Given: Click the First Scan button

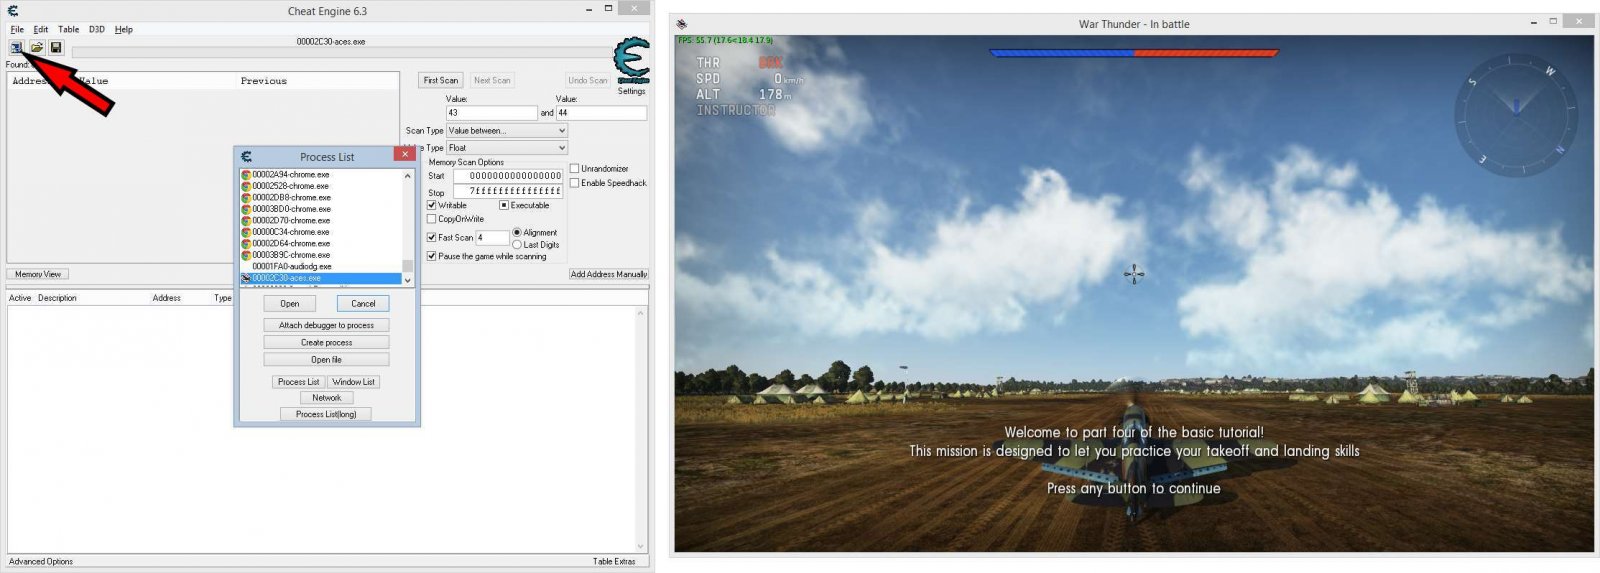Looking at the screenshot, I should (441, 80).
